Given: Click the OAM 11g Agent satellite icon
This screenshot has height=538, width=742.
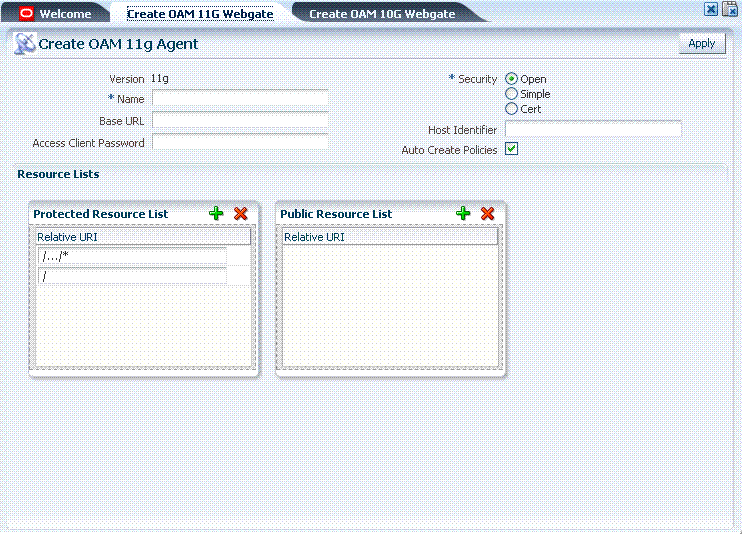Looking at the screenshot, I should pos(25,44).
